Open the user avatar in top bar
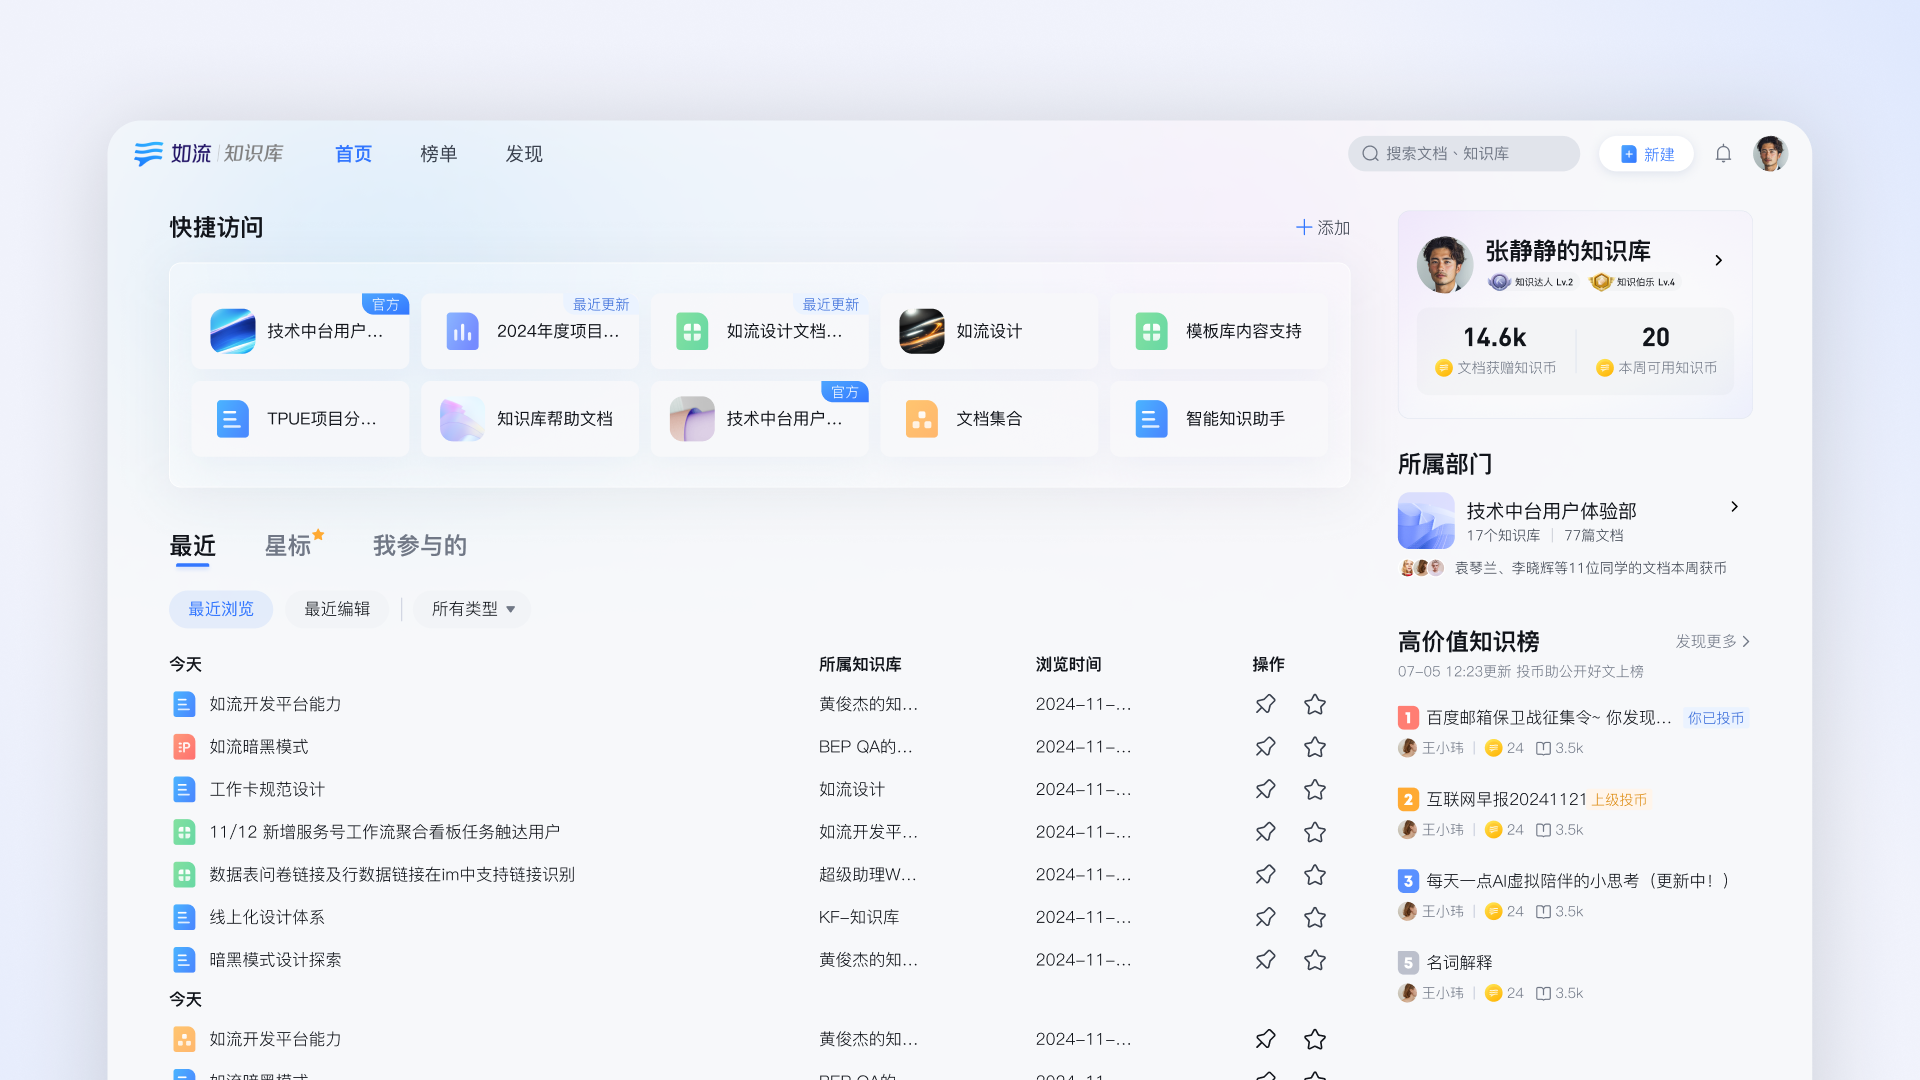Image resolution: width=1920 pixels, height=1080 pixels. point(1770,154)
